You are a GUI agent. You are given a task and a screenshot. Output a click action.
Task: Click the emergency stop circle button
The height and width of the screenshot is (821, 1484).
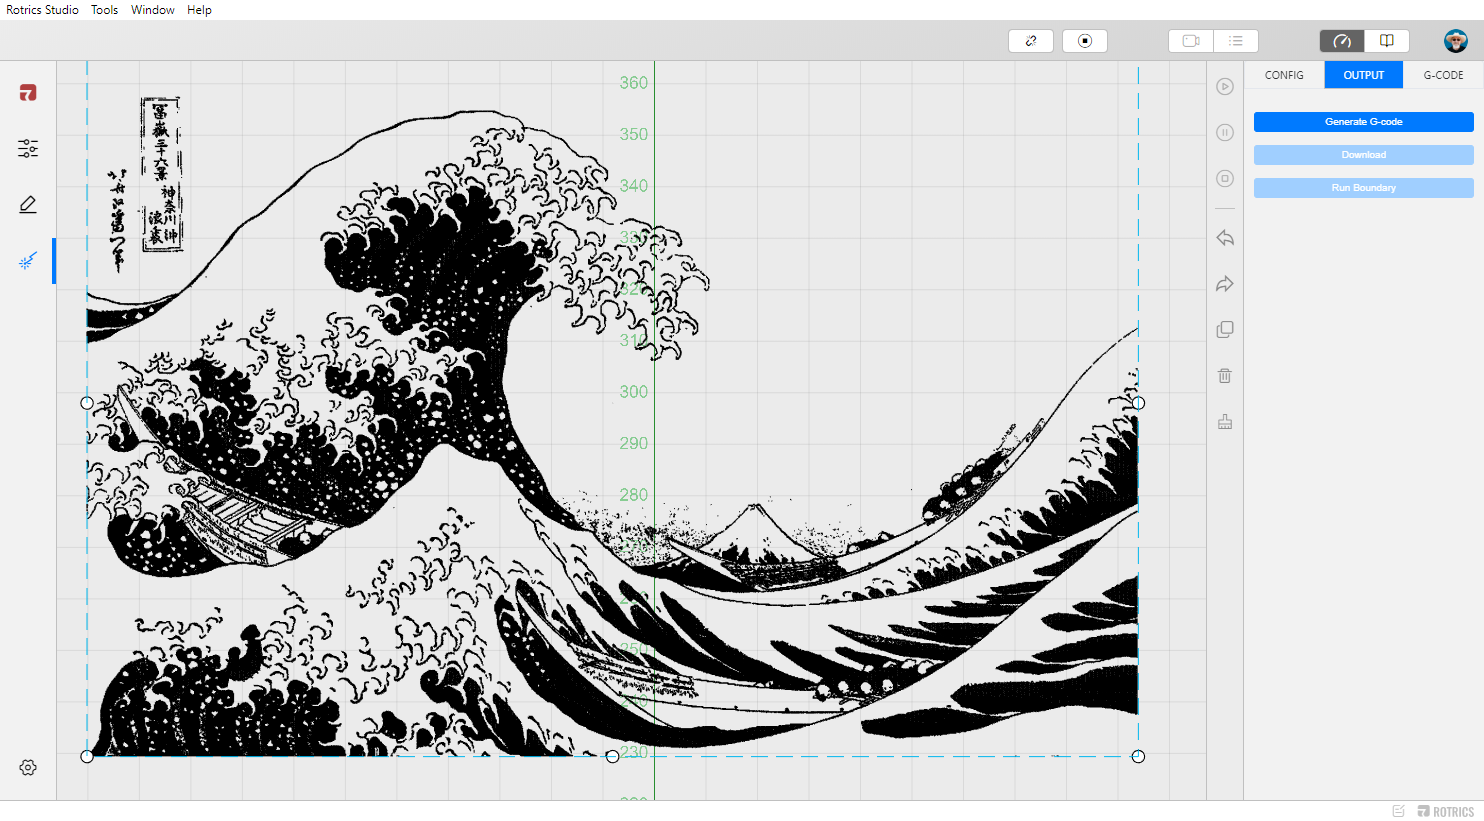pyautogui.click(x=1085, y=41)
